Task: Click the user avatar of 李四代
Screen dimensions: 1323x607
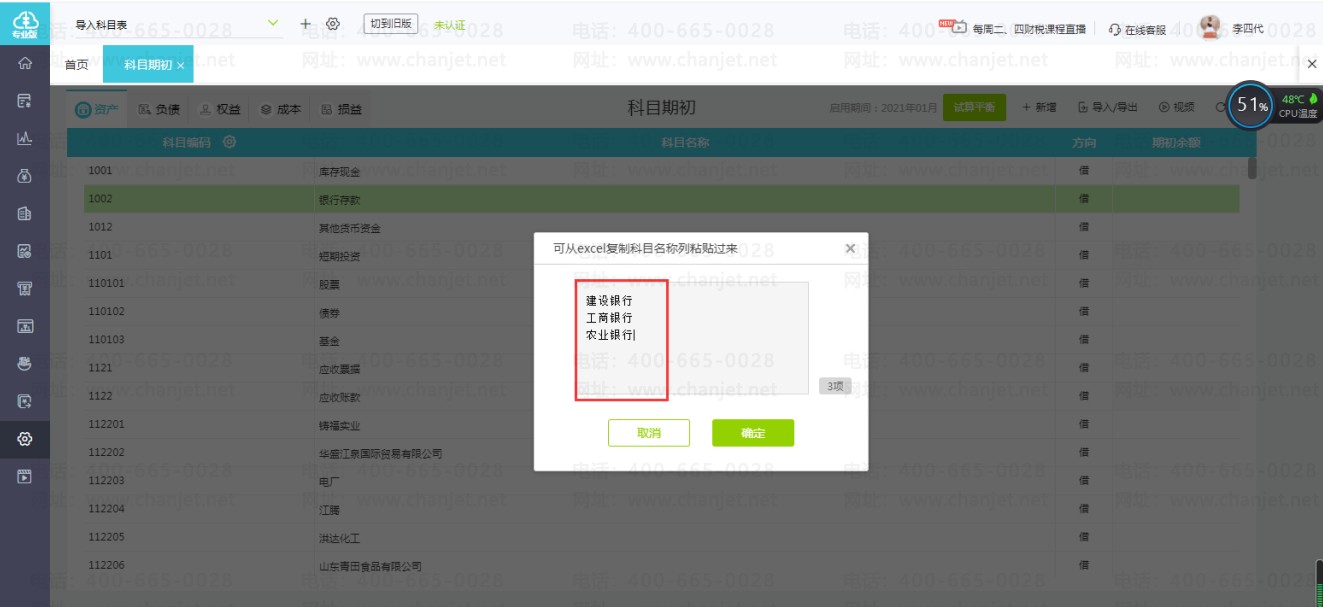Action: click(x=1210, y=27)
